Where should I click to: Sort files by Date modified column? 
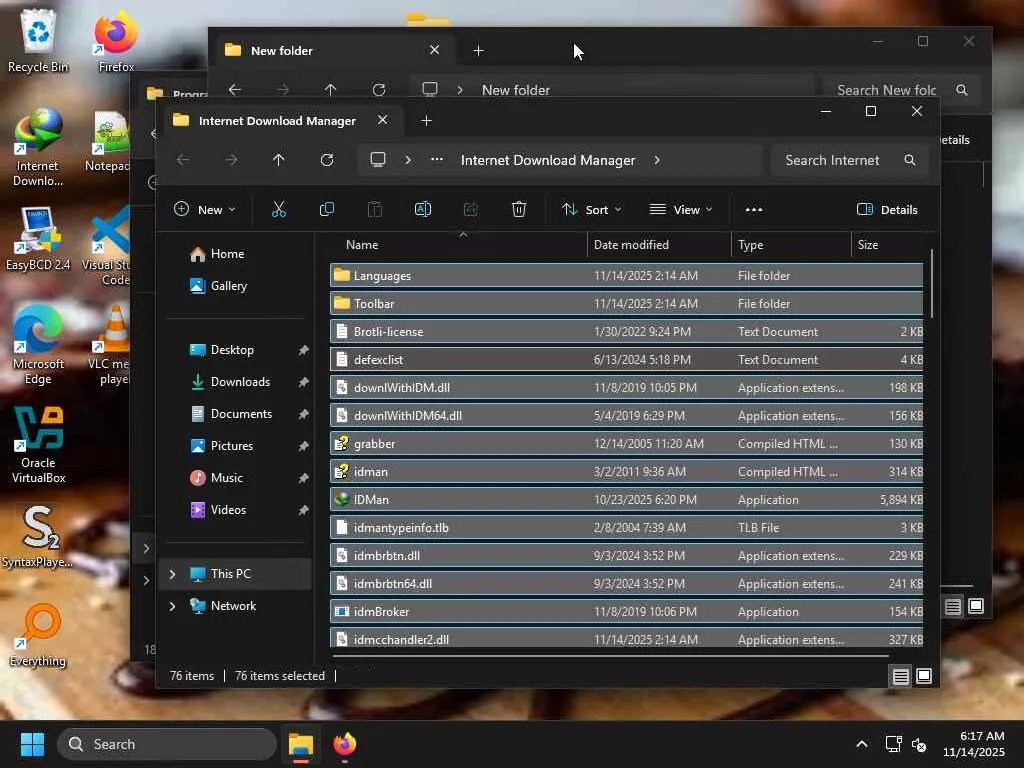click(x=631, y=245)
